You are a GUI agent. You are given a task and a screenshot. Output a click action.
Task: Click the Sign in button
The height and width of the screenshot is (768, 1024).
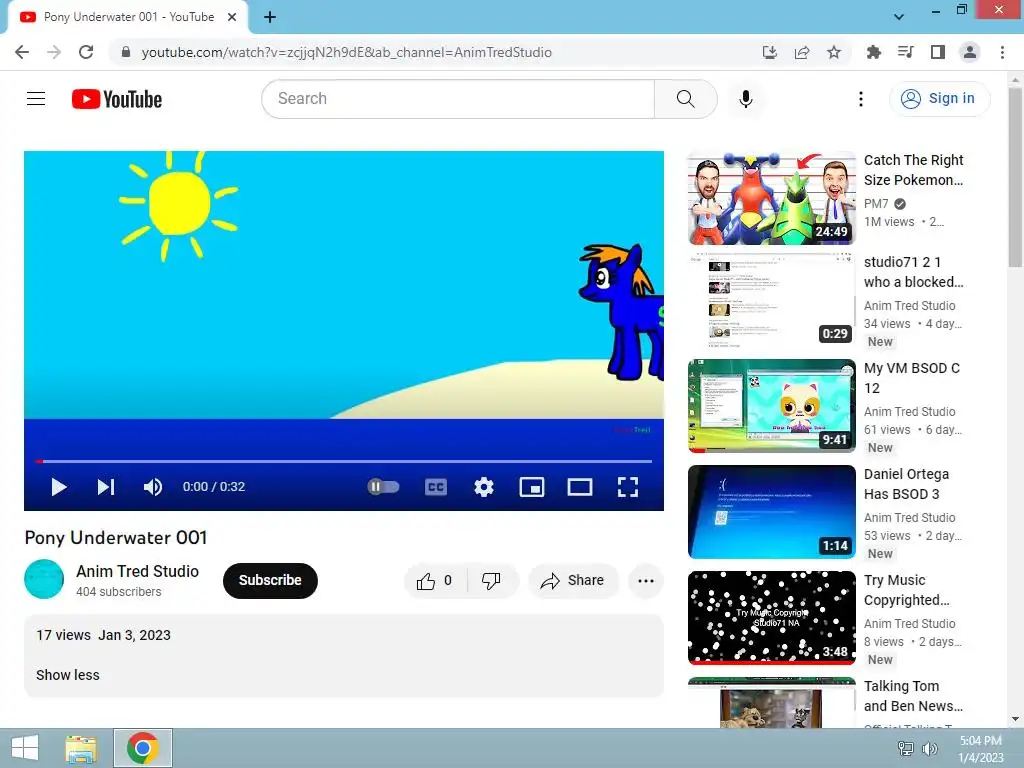939,99
